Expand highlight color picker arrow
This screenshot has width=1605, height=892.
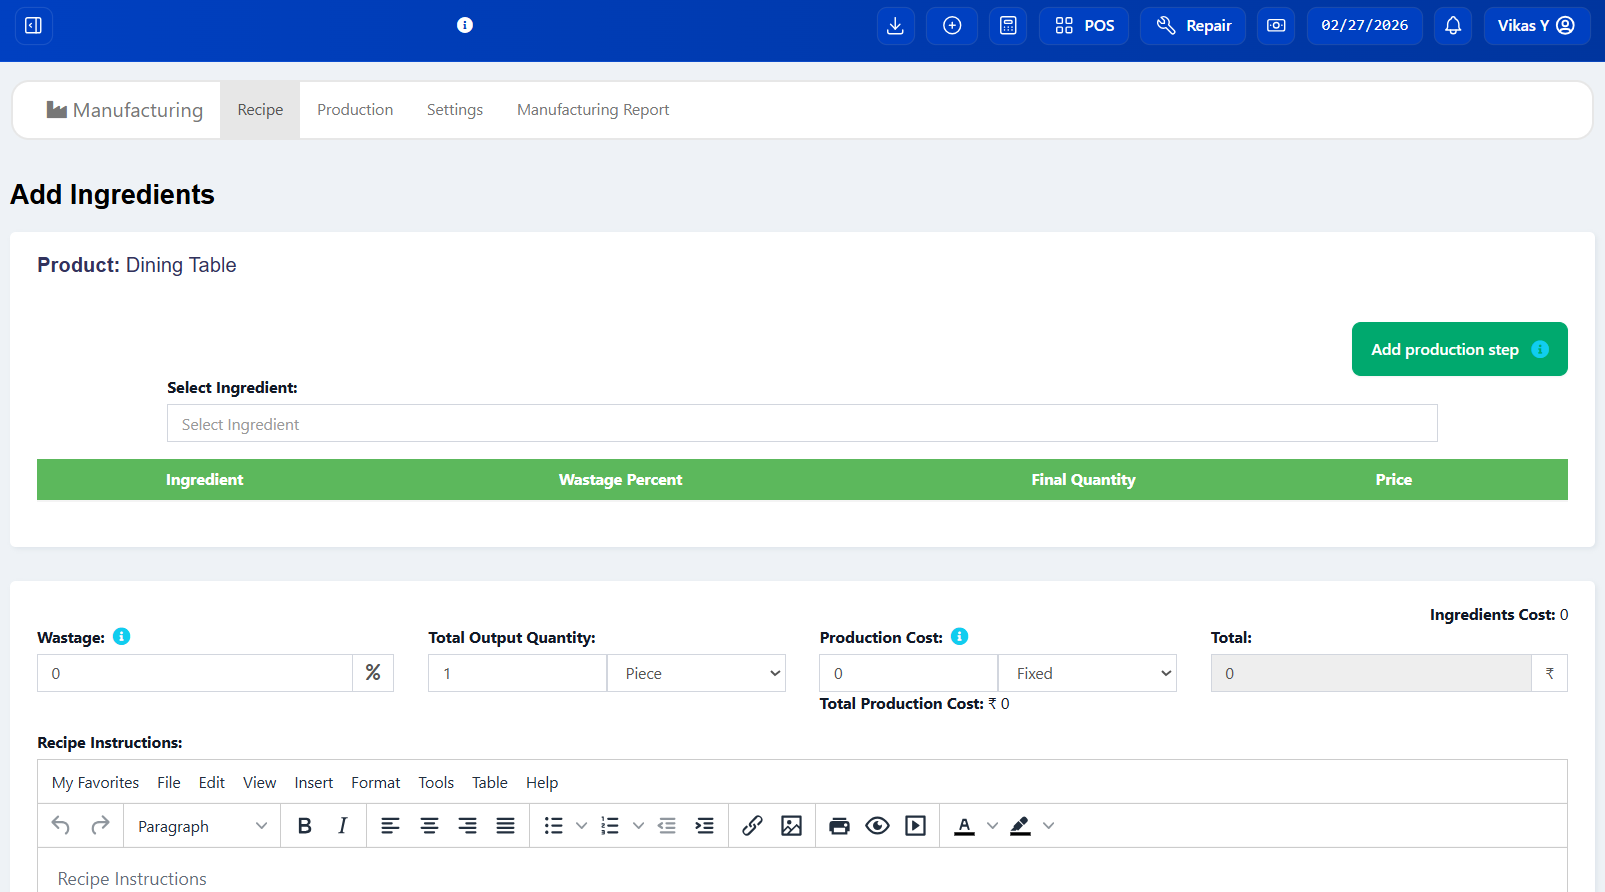pos(1048,826)
